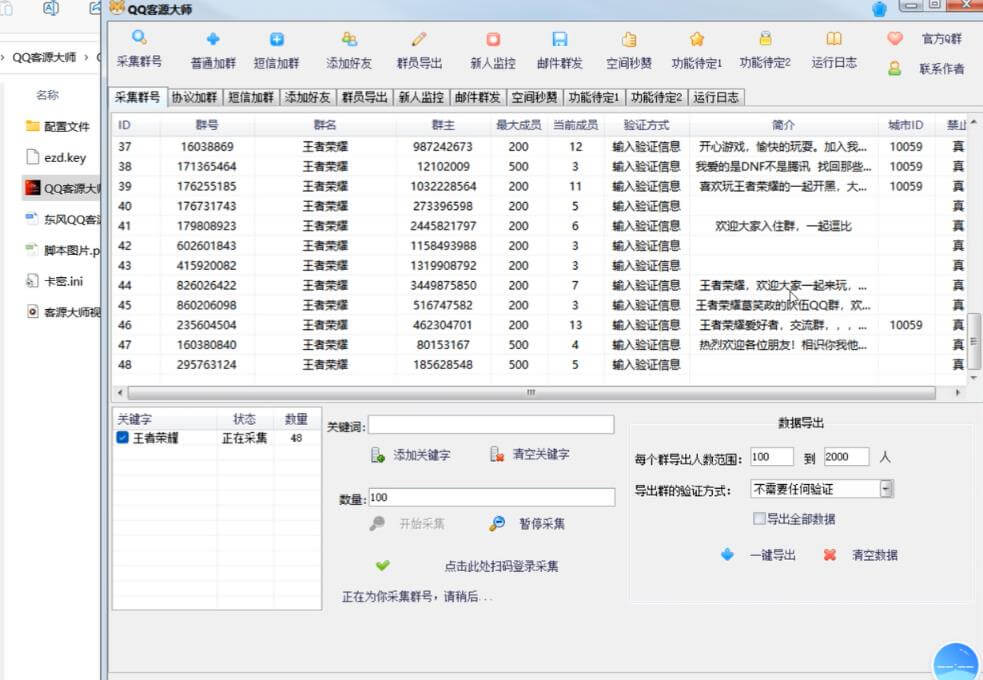Viewport: 983px width, 680px height.
Task: Click the 联系作者 text link
Action: [942, 69]
